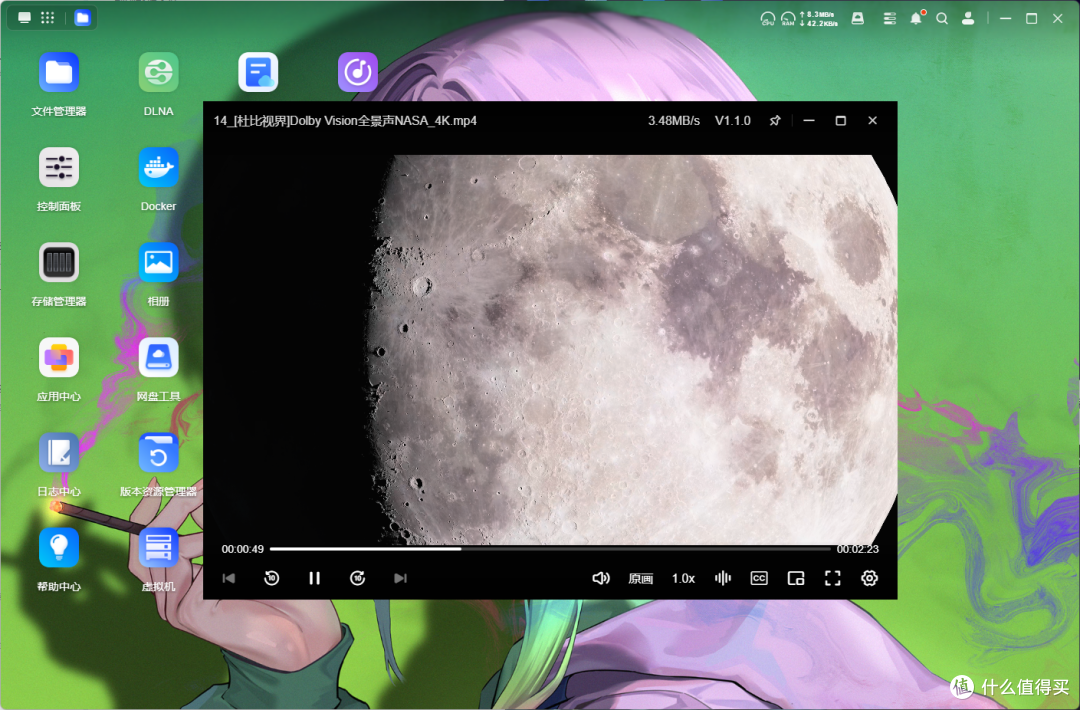Viewport: 1080px width, 710px height.
Task: Open 日志中心 log center
Action: click(59, 452)
